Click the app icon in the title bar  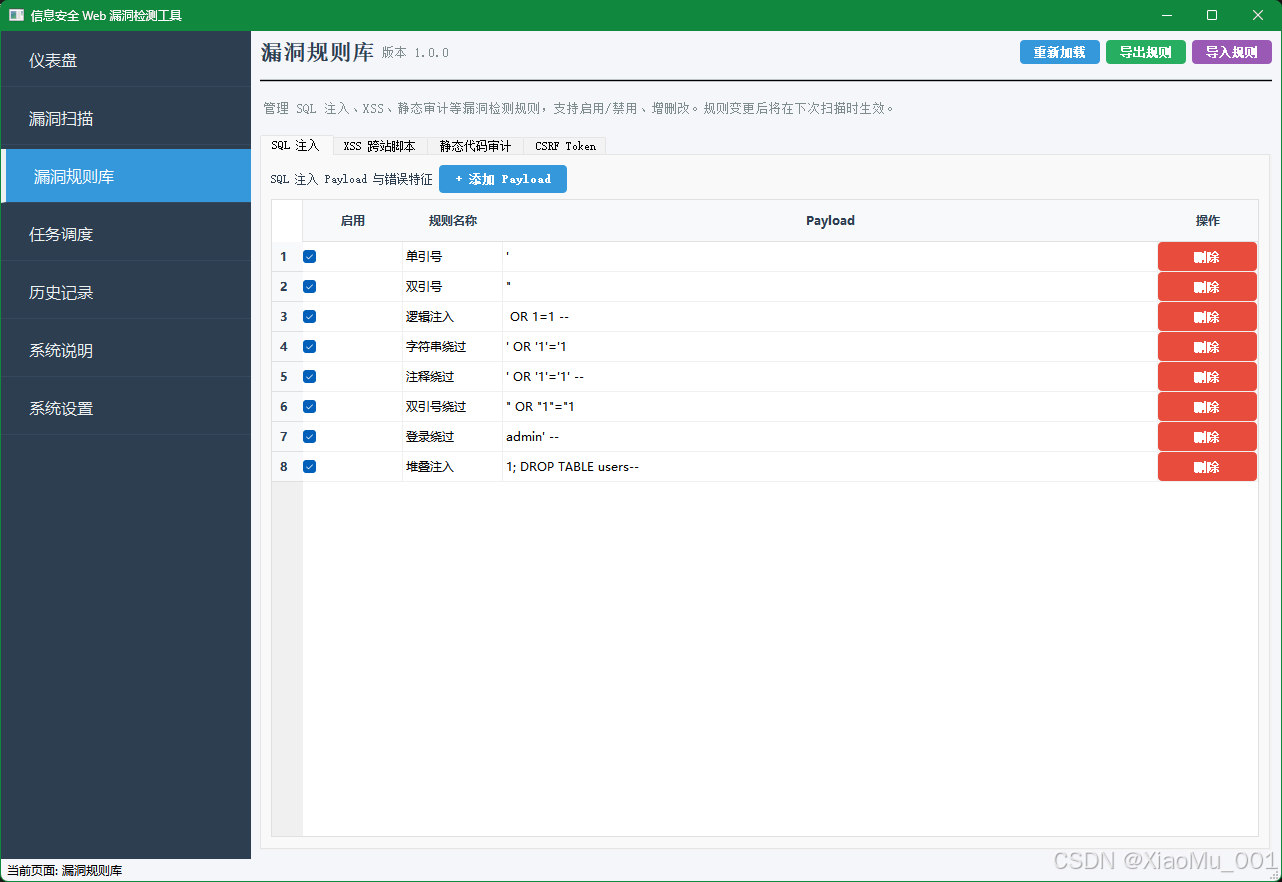tap(16, 15)
